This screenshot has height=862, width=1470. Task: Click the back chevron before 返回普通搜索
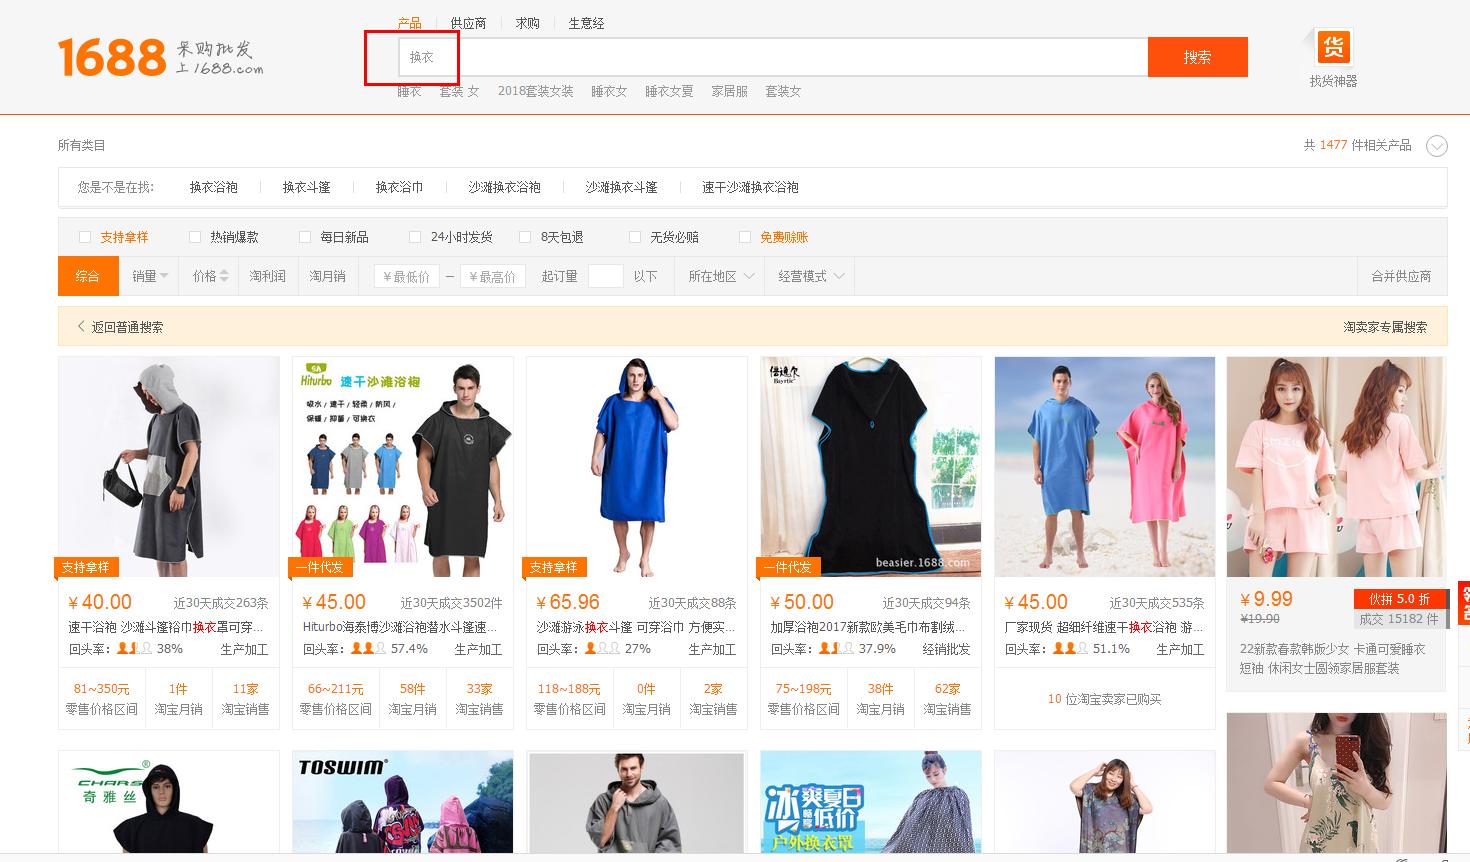coord(81,327)
